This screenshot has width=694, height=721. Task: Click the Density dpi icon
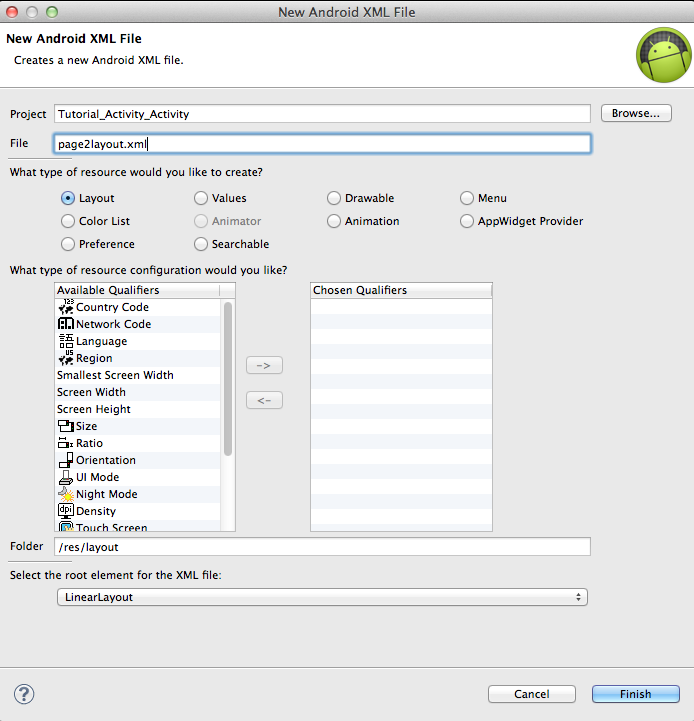(x=66, y=511)
